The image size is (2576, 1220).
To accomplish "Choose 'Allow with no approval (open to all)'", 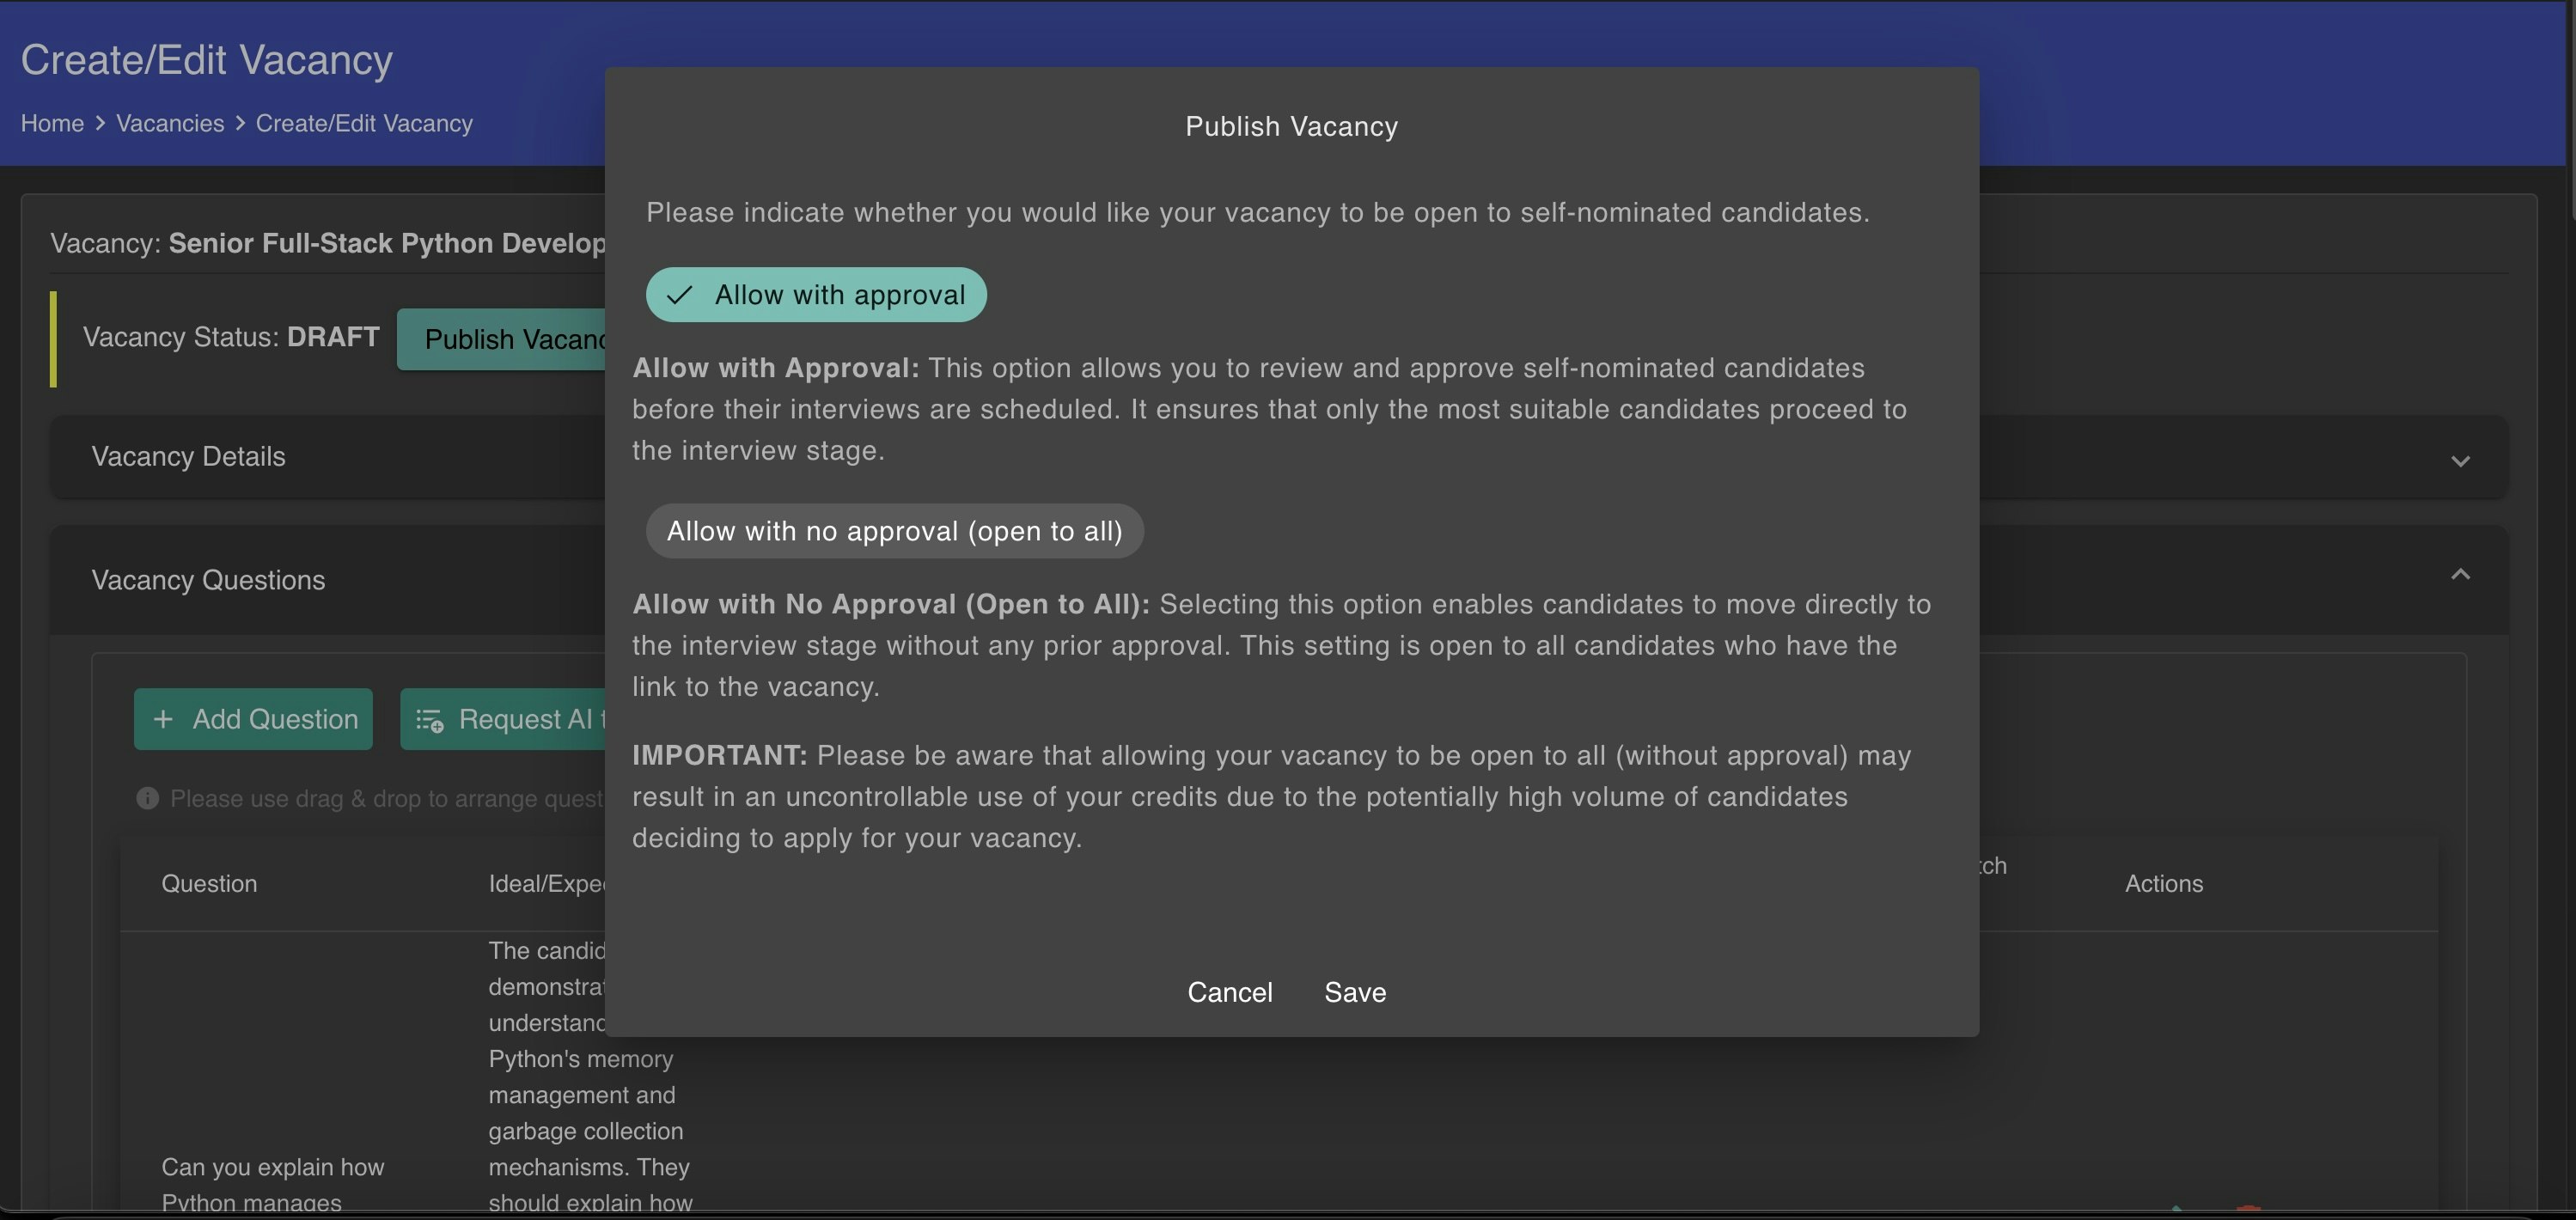I will click(x=894, y=531).
